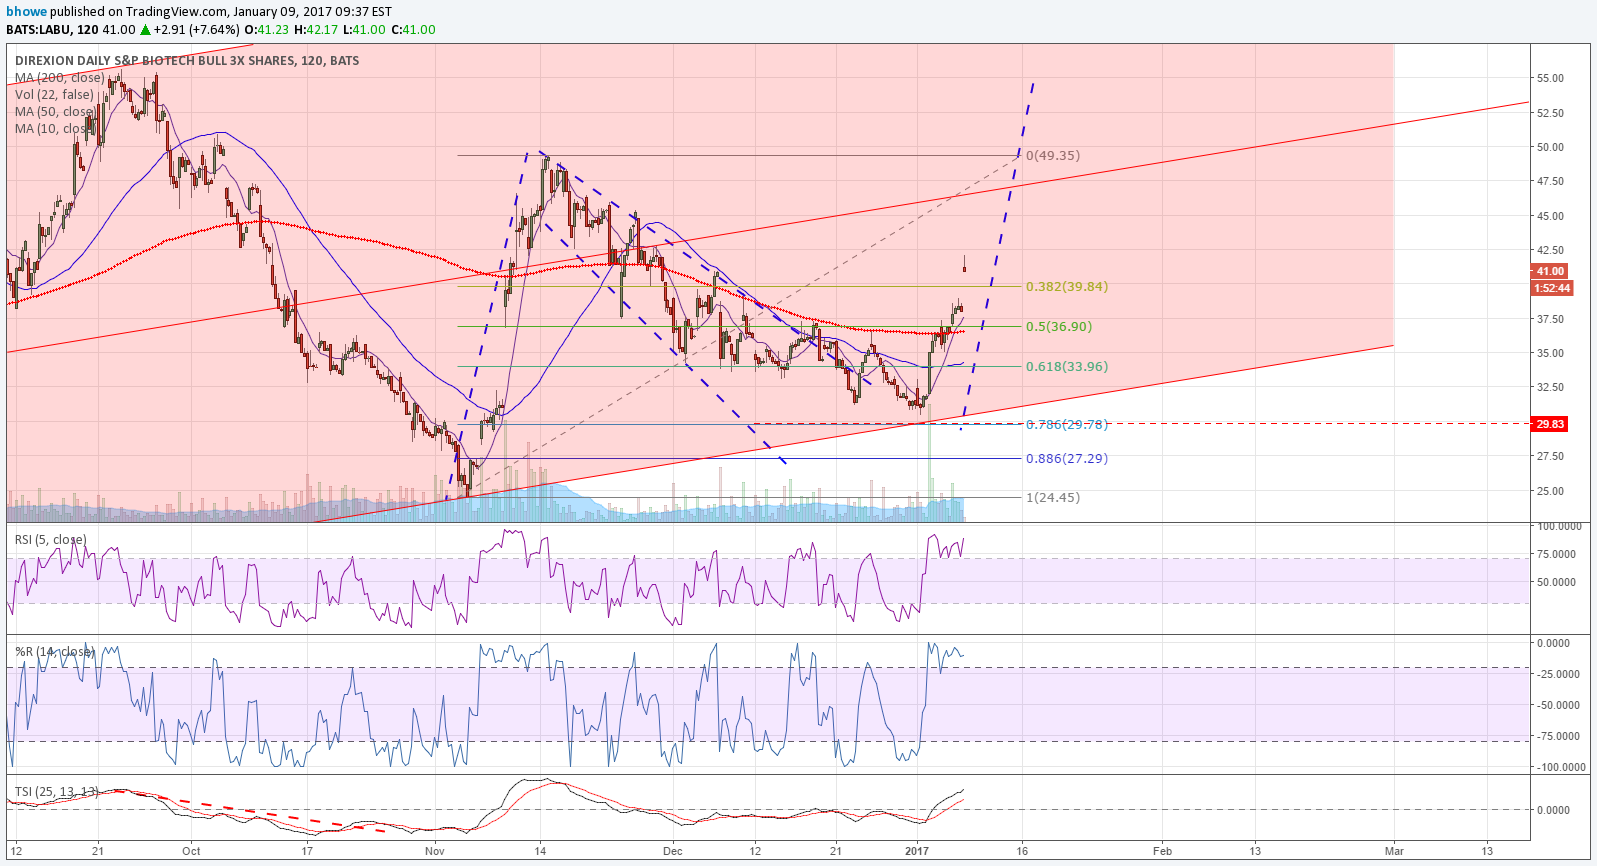Image resolution: width=1597 pixels, height=866 pixels.
Task: Click the 32.50 price axis tick
Action: tap(1550, 387)
